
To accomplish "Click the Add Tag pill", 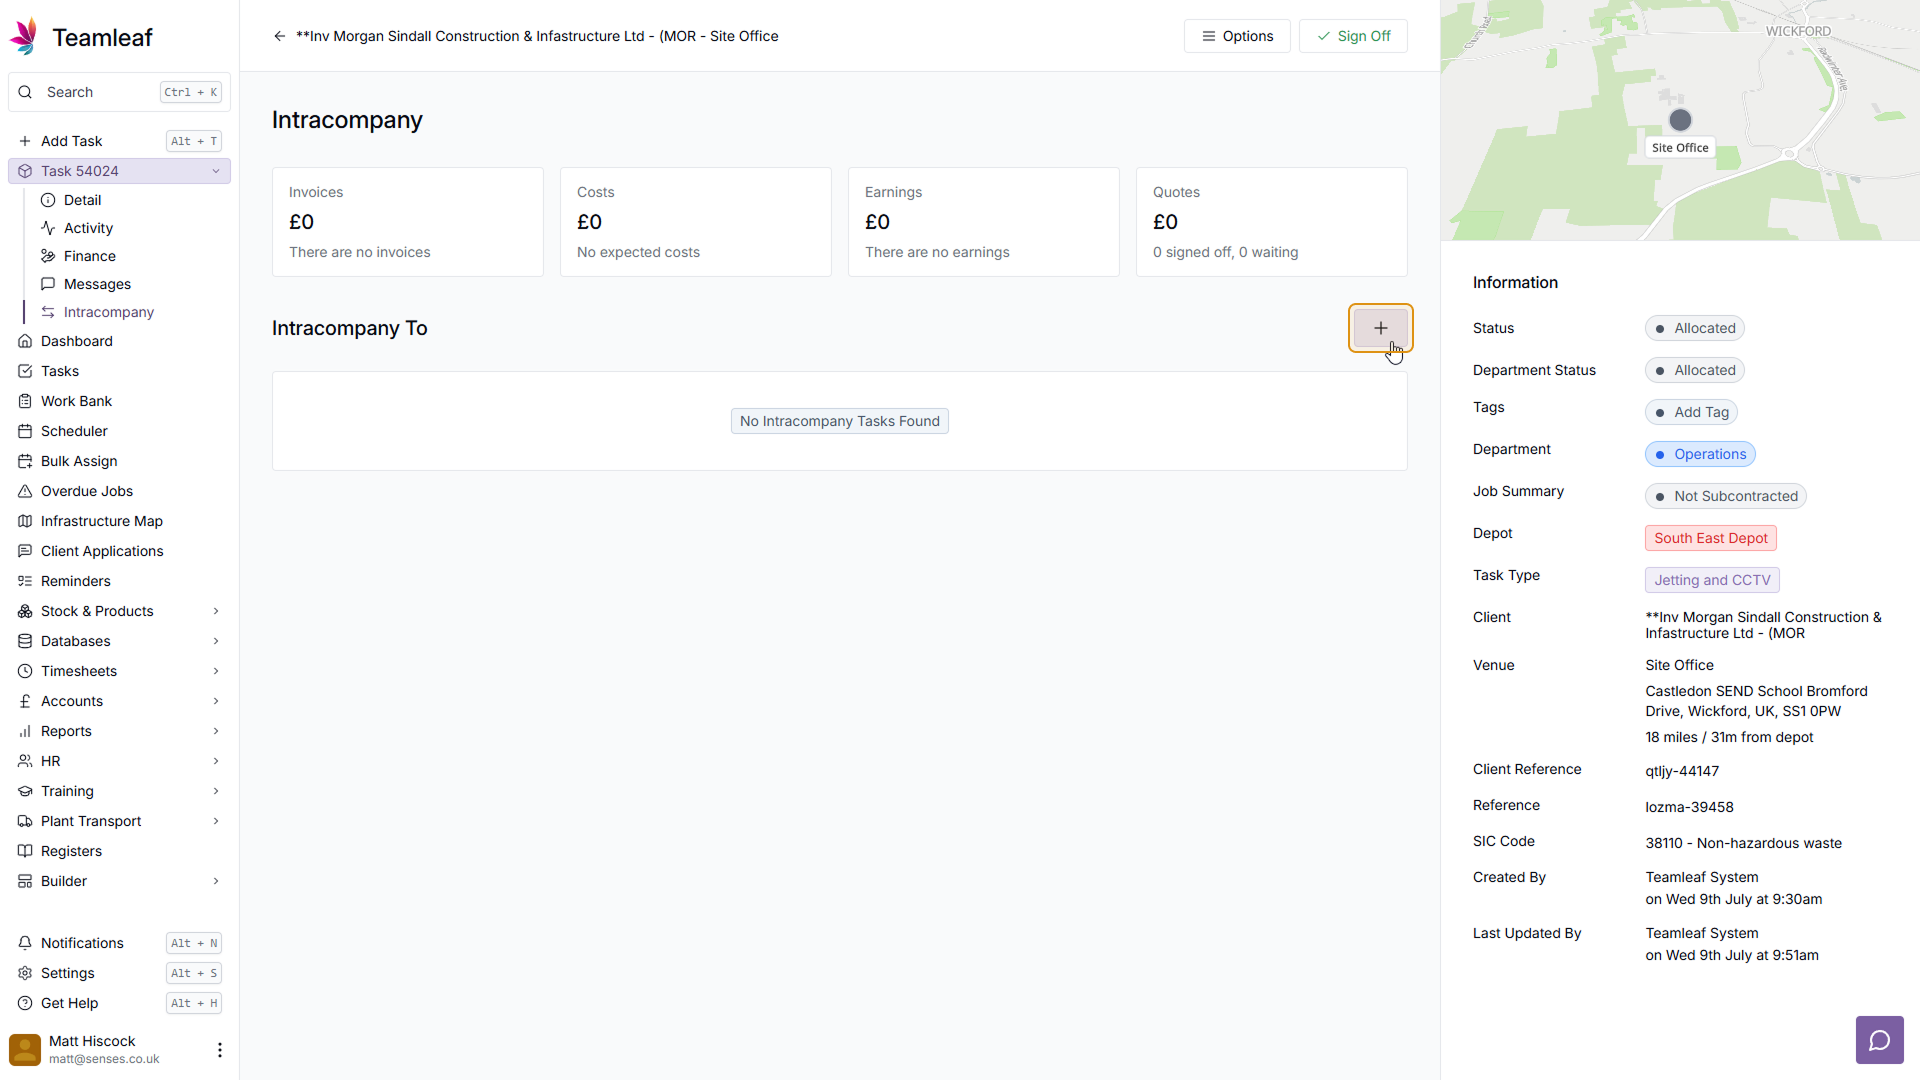I will 1691,412.
